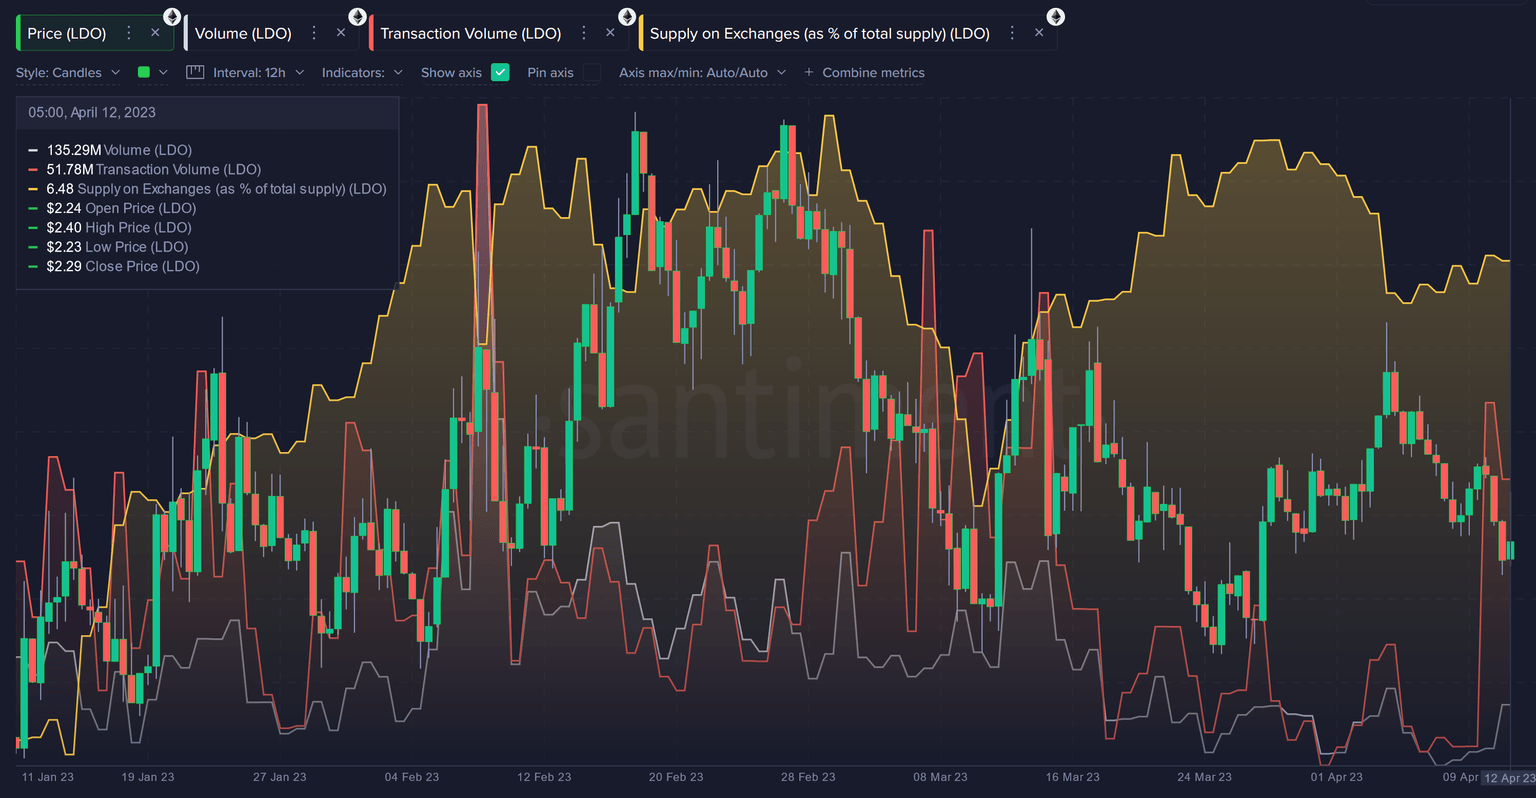The width and height of the screenshot is (1536, 798).
Task: Remove the Volume (LDO) metric
Action: (340, 32)
